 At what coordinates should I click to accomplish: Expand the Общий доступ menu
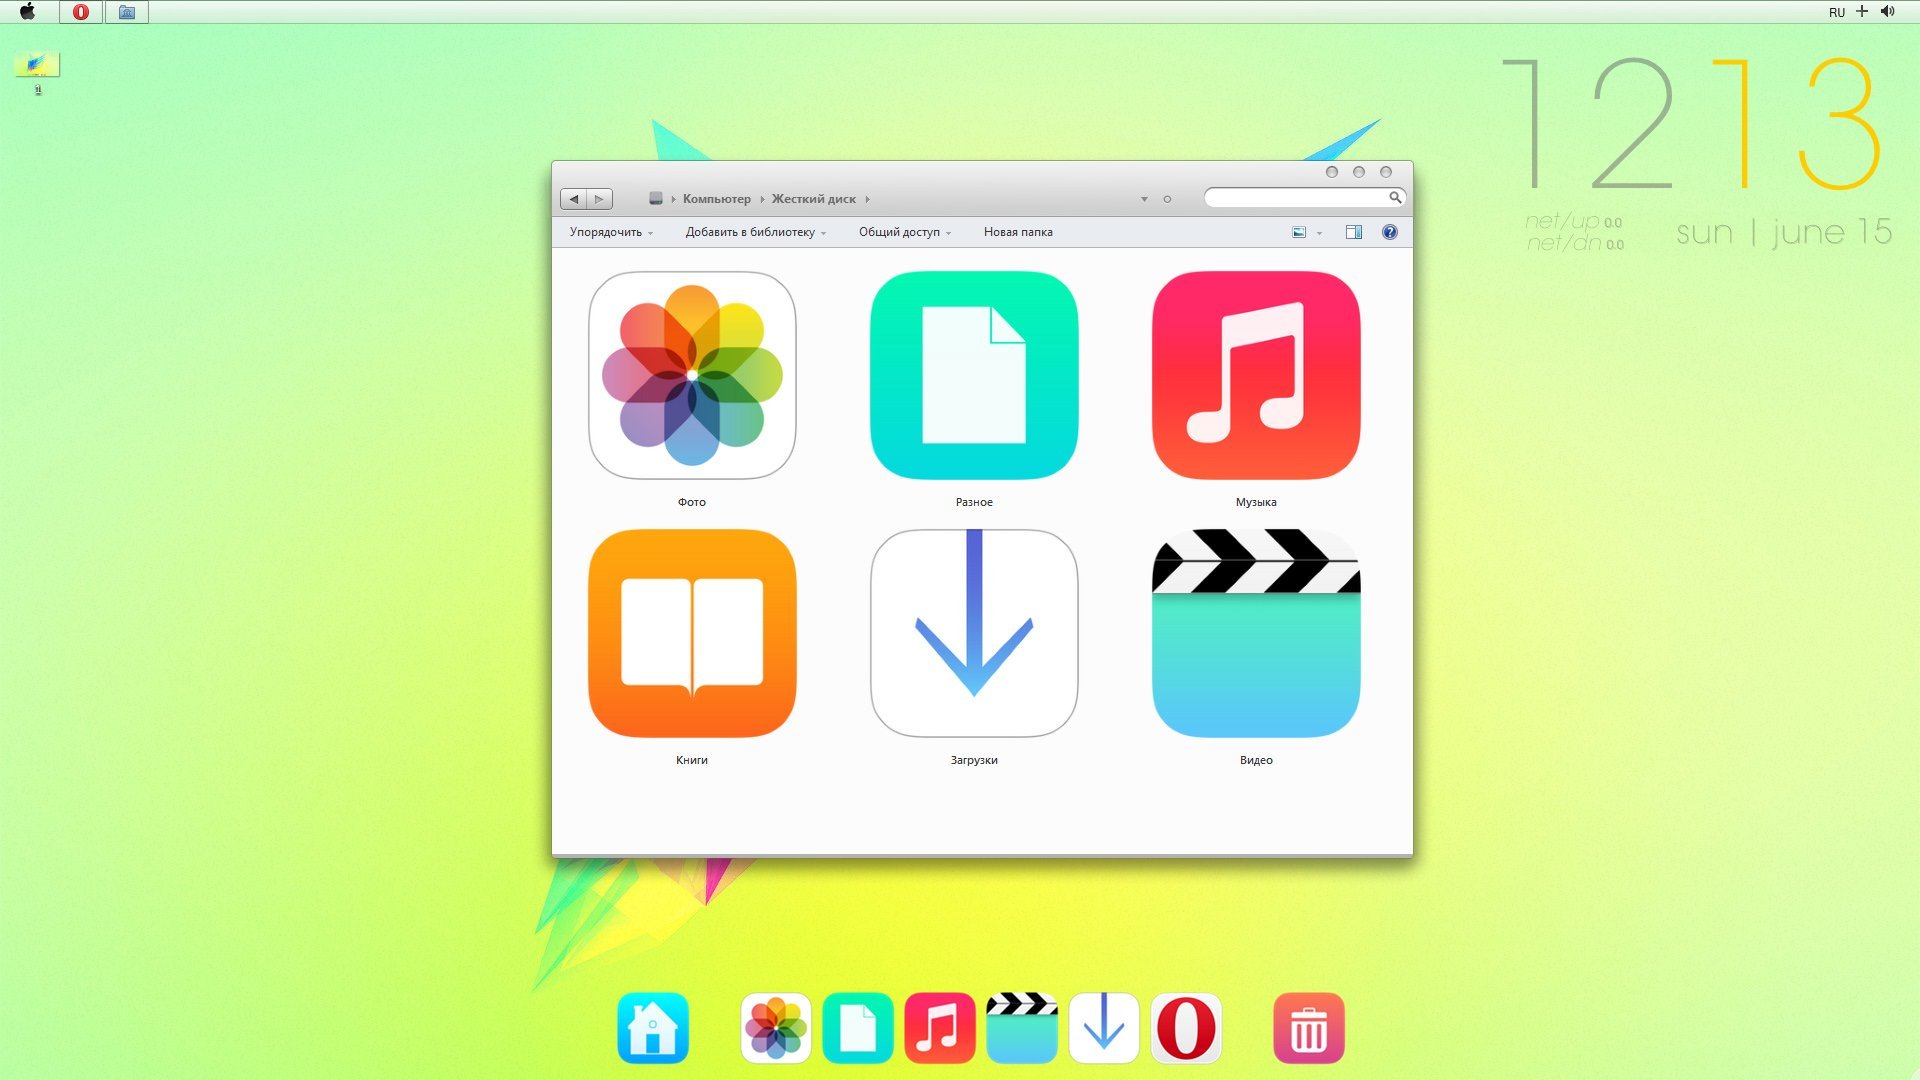904,232
